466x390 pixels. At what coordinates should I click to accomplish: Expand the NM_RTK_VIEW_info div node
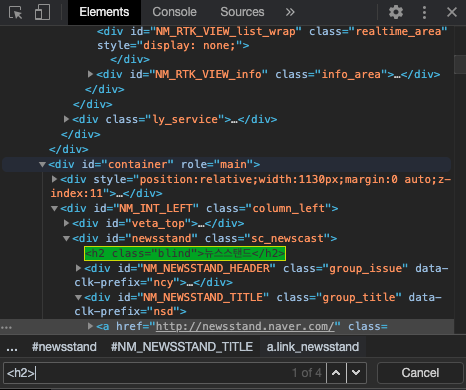(x=90, y=74)
